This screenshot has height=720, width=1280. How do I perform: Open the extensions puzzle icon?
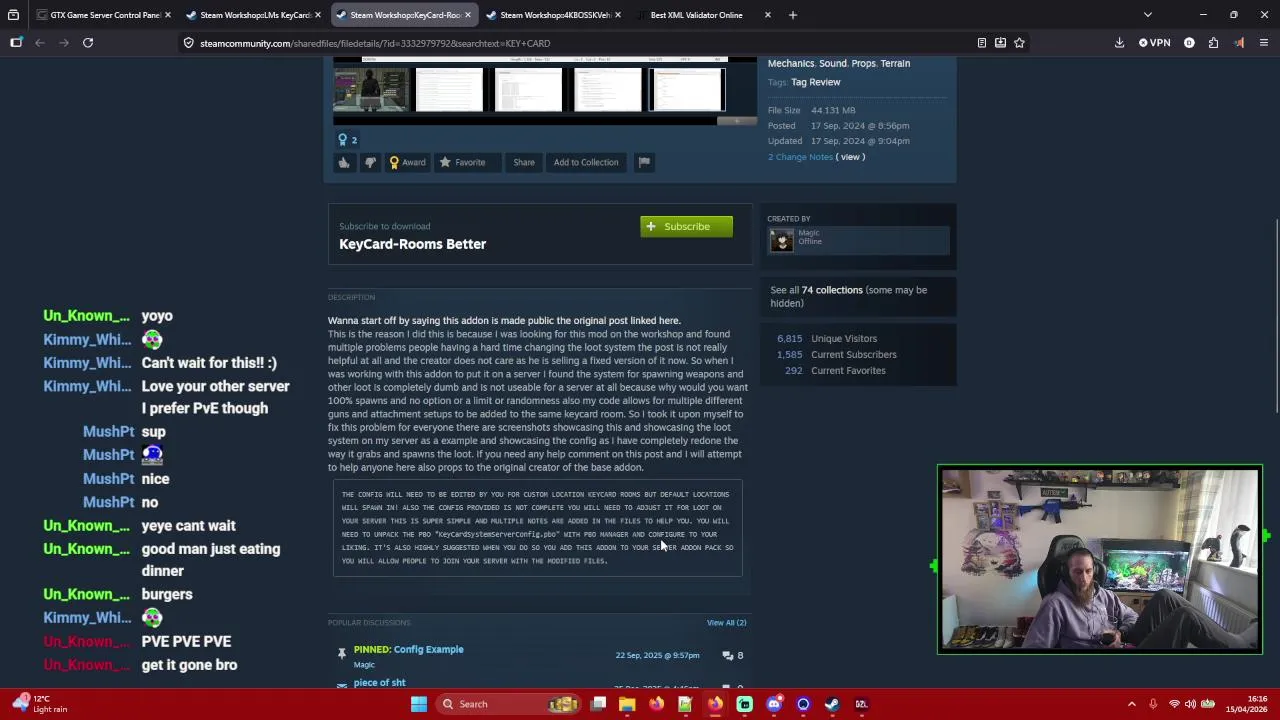[x=1213, y=43]
